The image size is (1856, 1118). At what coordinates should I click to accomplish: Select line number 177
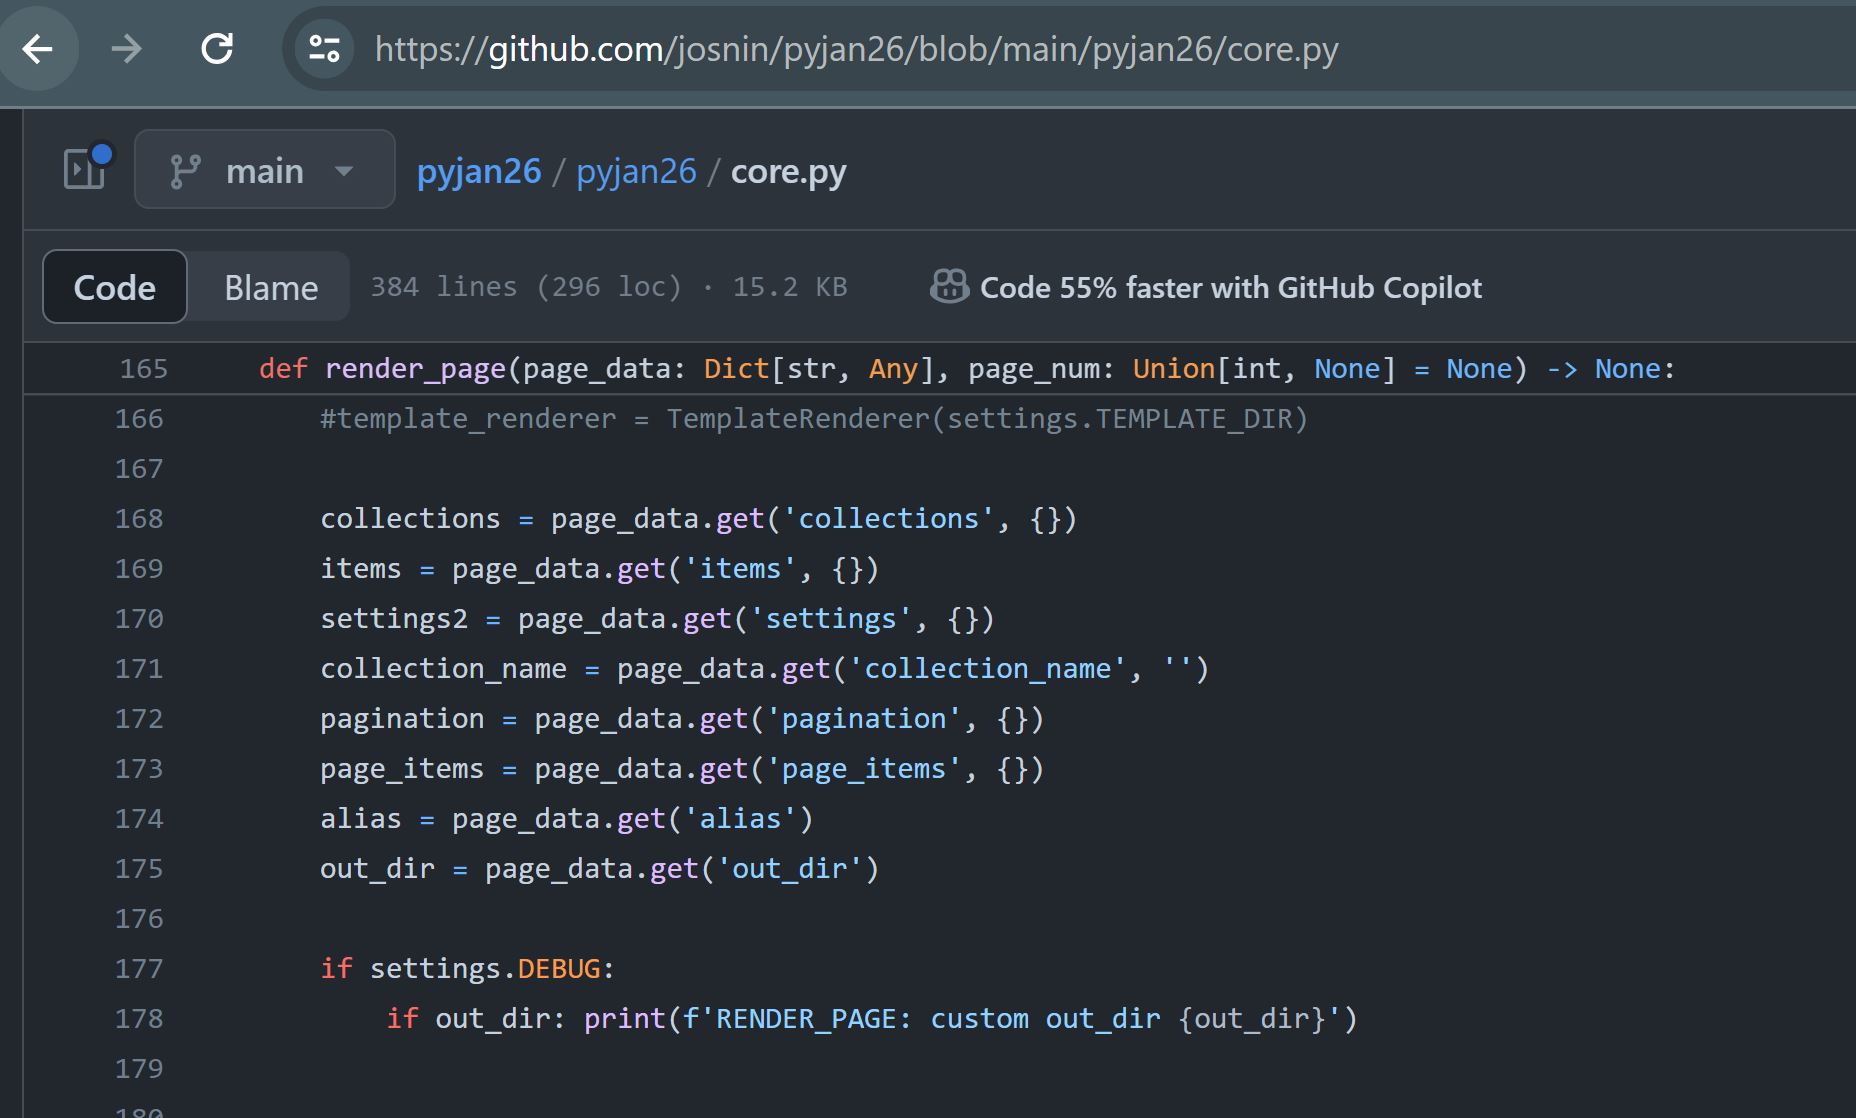pos(139,969)
